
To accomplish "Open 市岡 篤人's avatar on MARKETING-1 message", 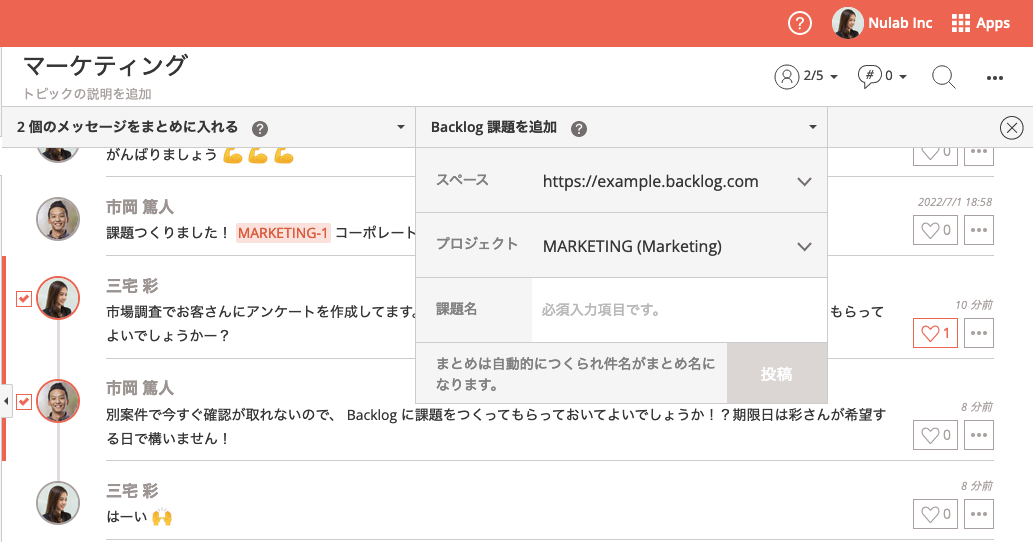I will point(58,219).
